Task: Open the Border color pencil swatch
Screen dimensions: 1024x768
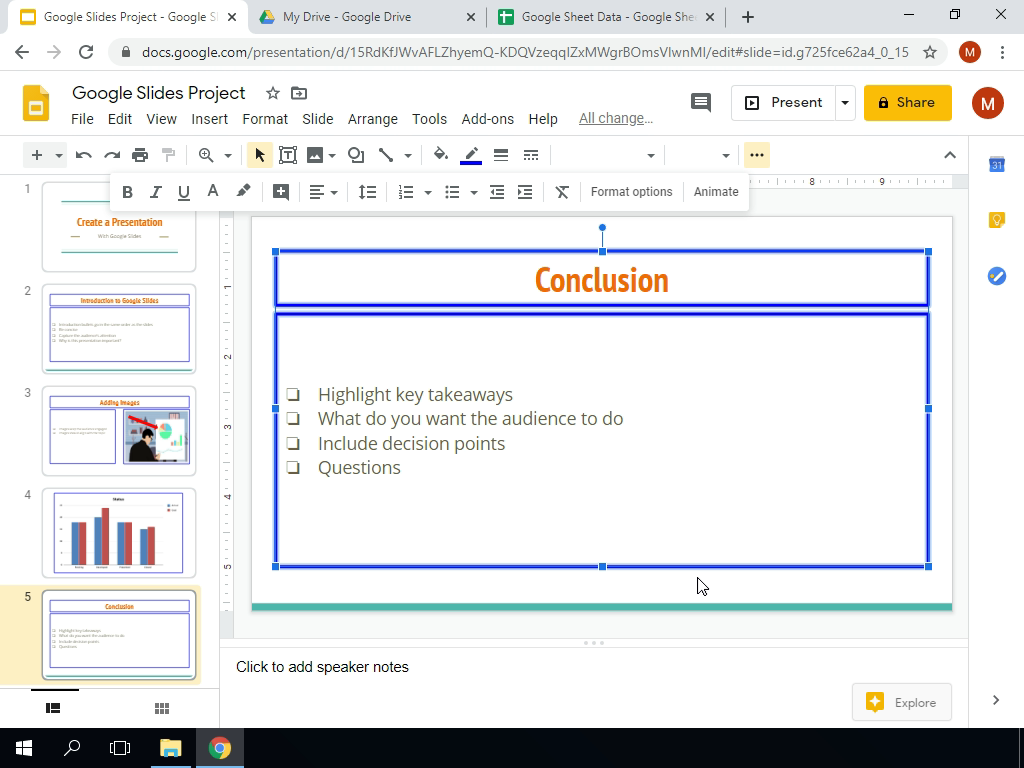Action: pos(471,155)
